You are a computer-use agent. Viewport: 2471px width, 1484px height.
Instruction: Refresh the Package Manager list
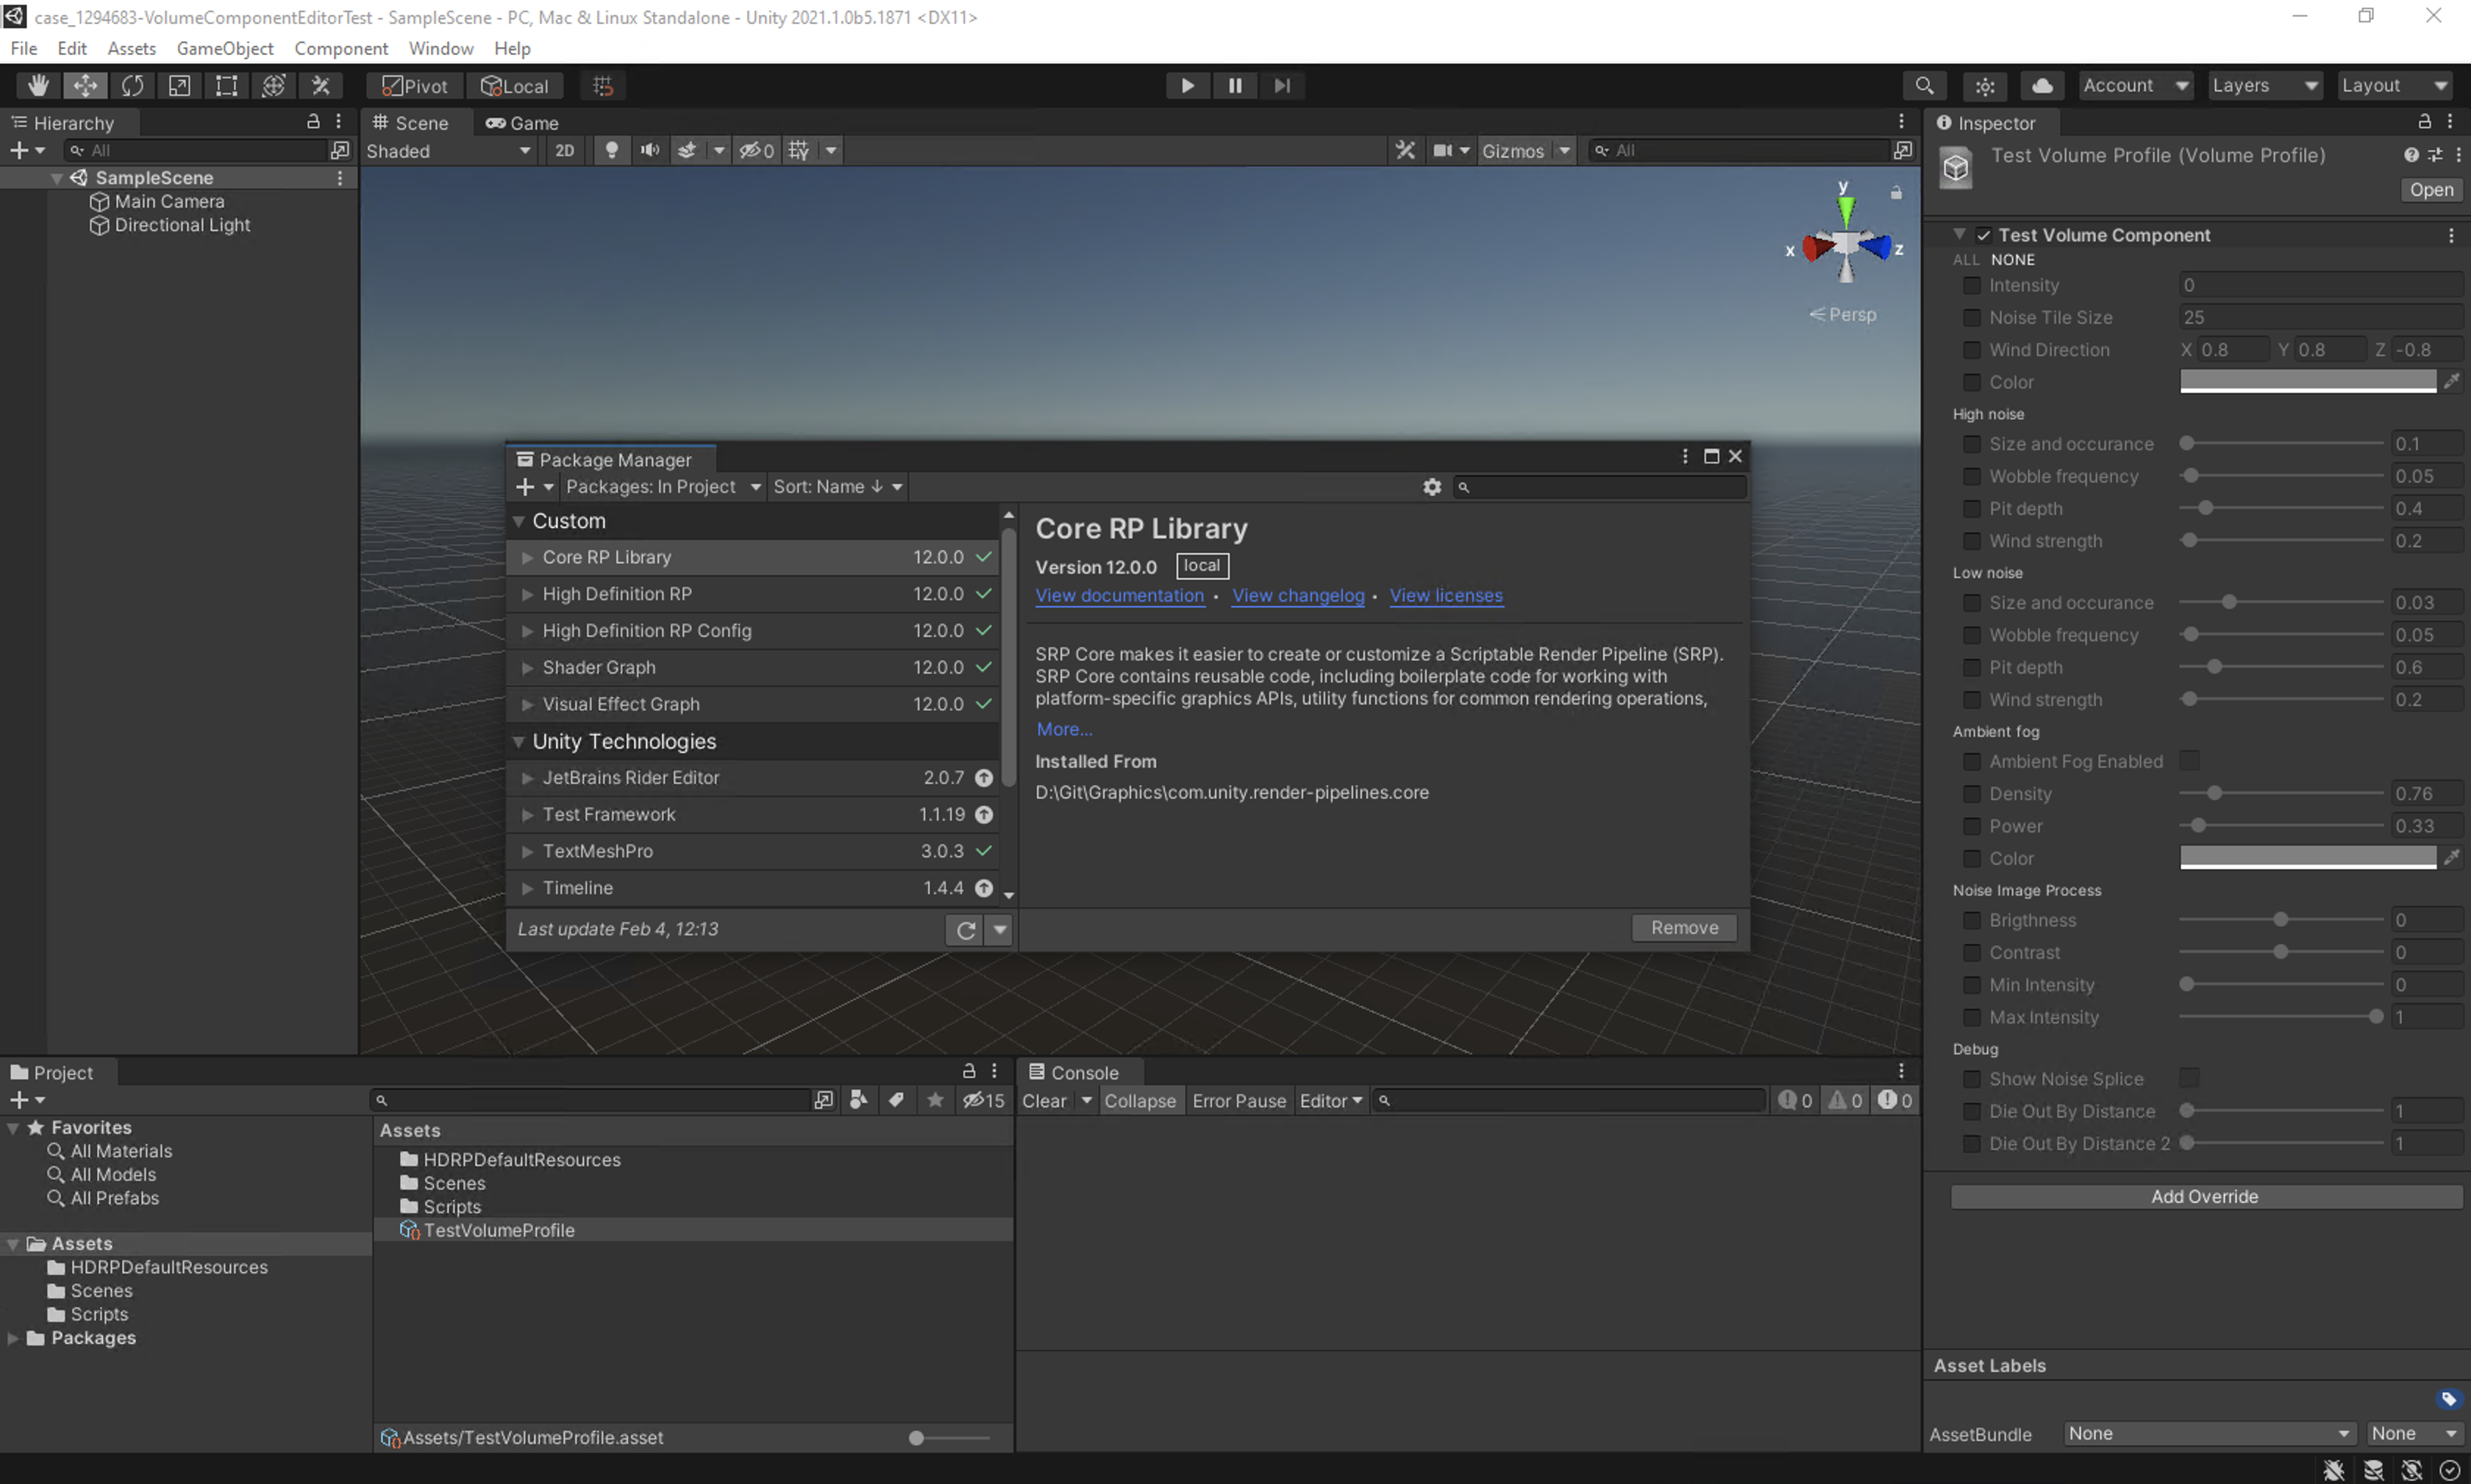(965, 930)
